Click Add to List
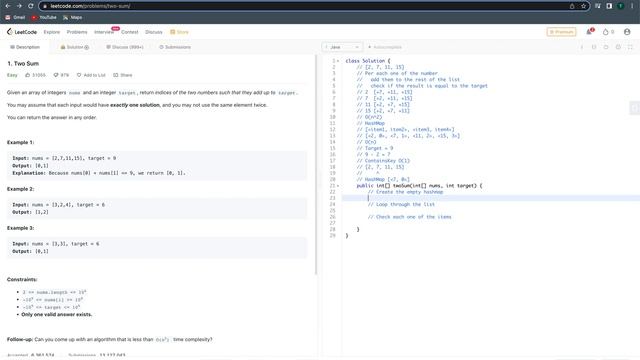The image size is (640, 360). 91,75
